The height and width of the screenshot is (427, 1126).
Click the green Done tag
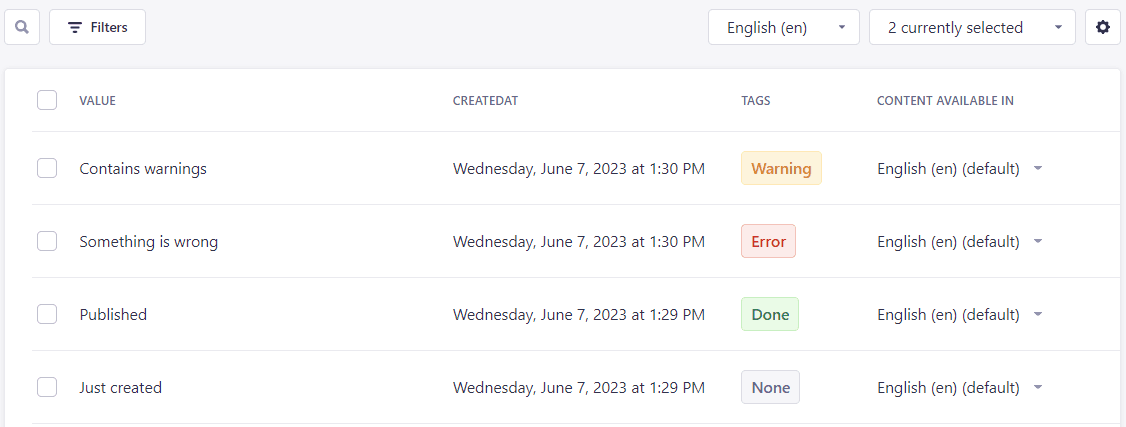coord(770,314)
